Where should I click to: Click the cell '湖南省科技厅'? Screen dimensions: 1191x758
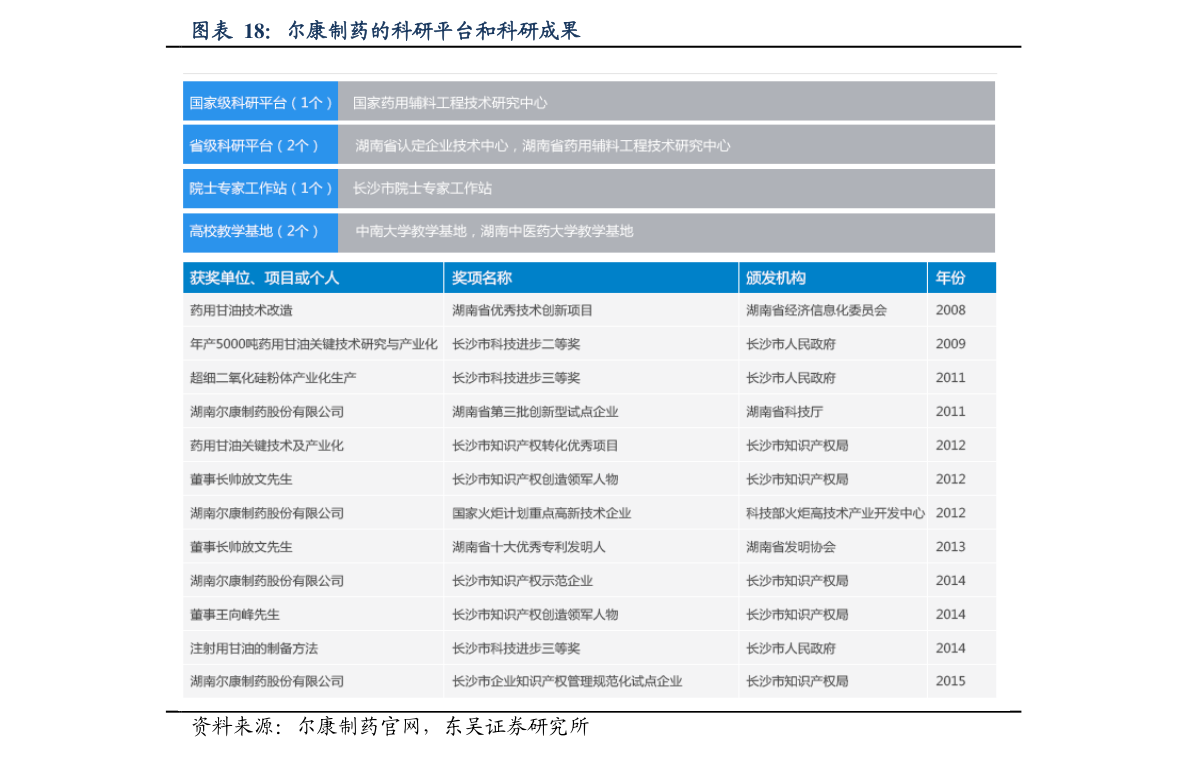point(784,412)
